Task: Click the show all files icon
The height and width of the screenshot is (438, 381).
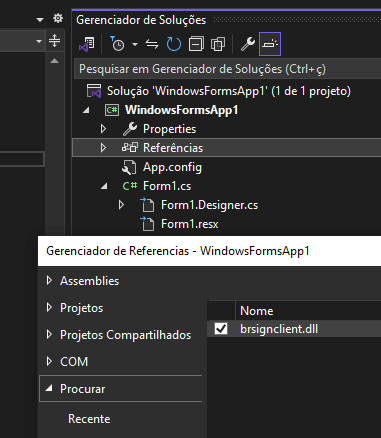Action: 218,44
